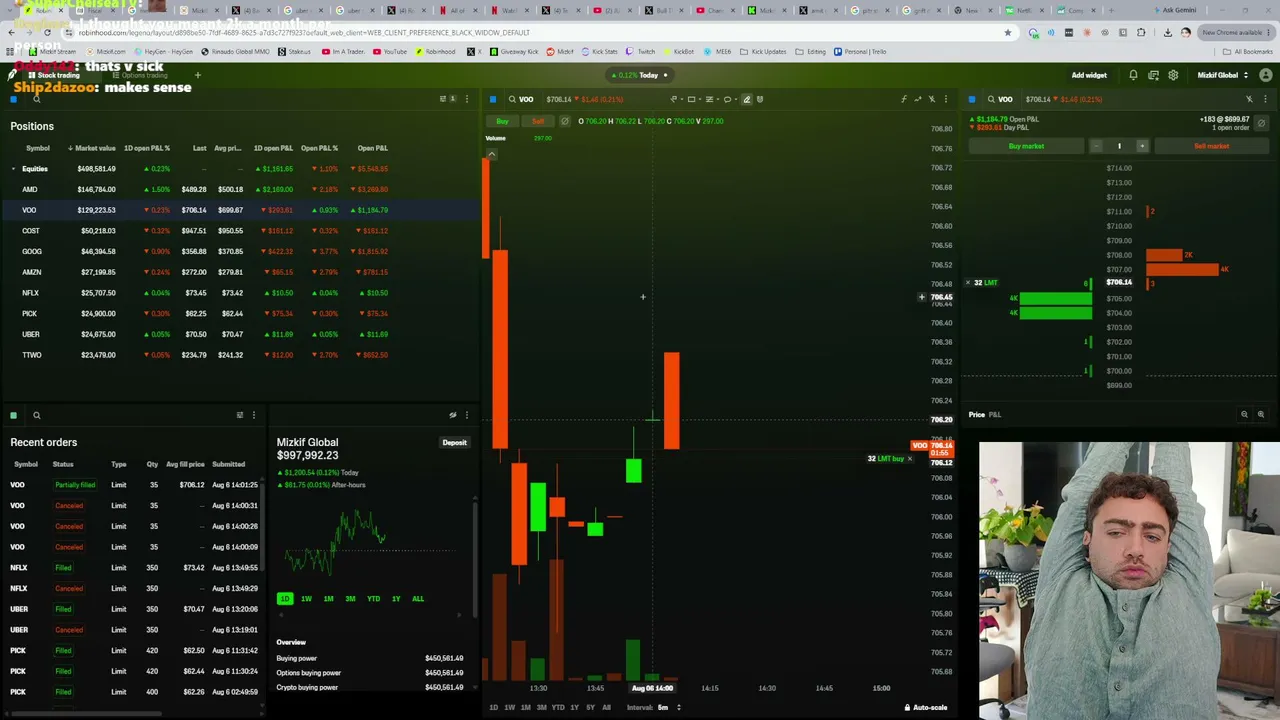Click the chart Sell button

[538, 121]
